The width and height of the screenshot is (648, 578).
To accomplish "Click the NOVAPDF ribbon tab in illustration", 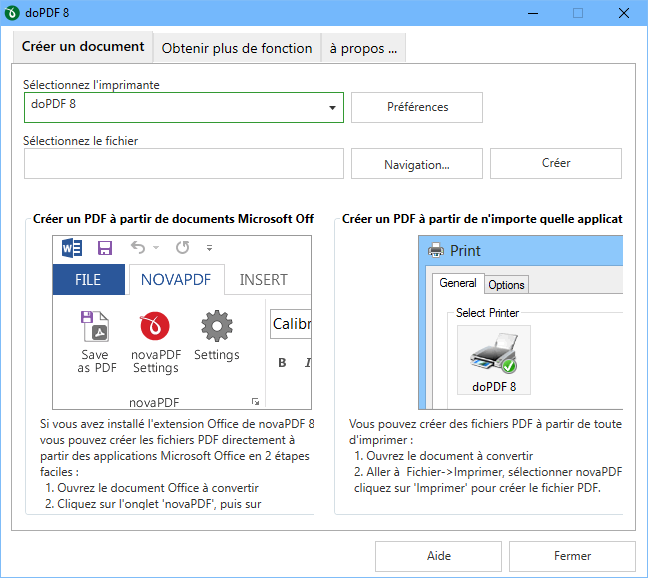I will pos(176,280).
